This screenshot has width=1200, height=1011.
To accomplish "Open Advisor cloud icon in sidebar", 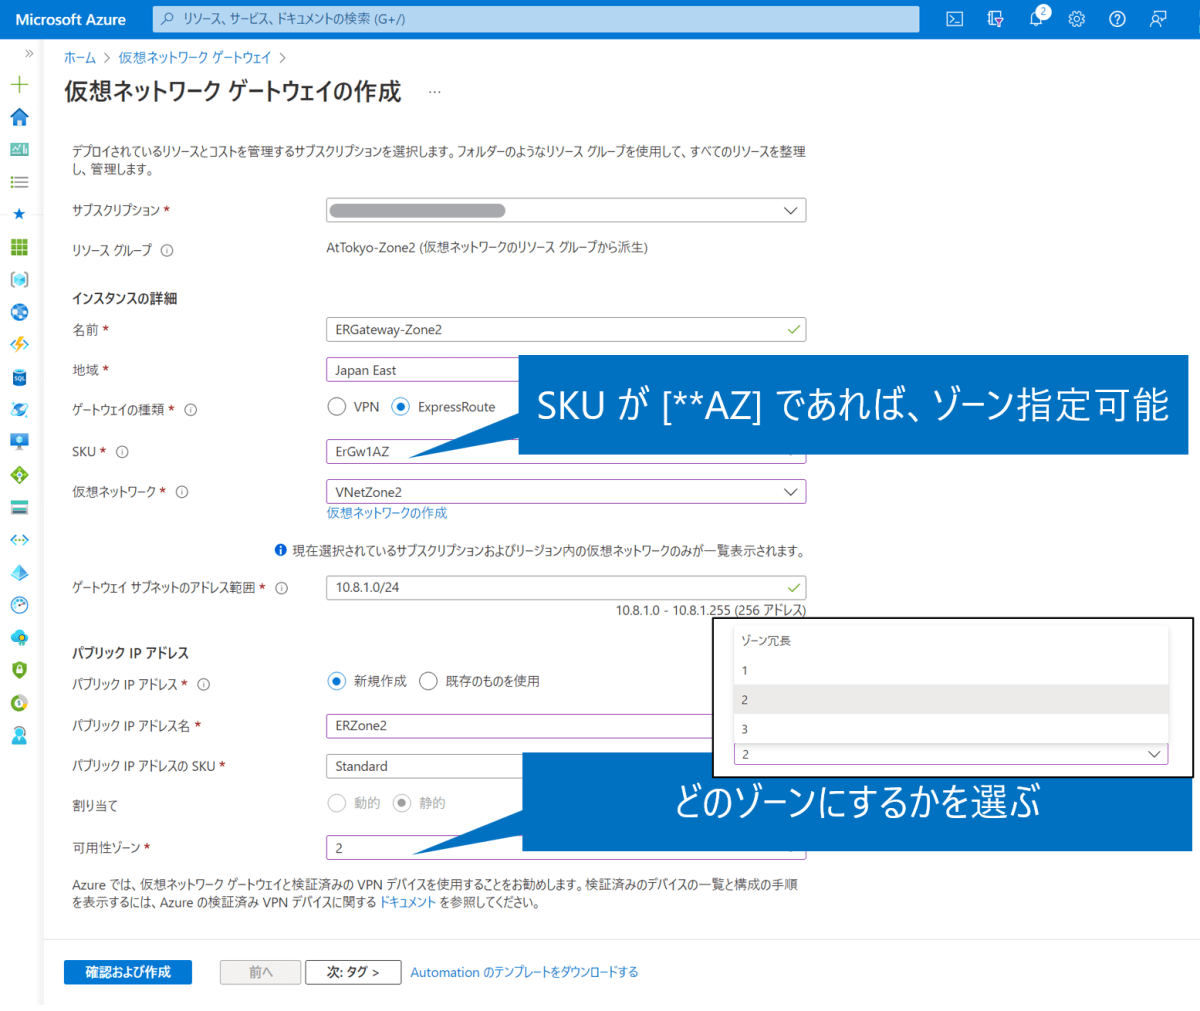I will click(19, 638).
